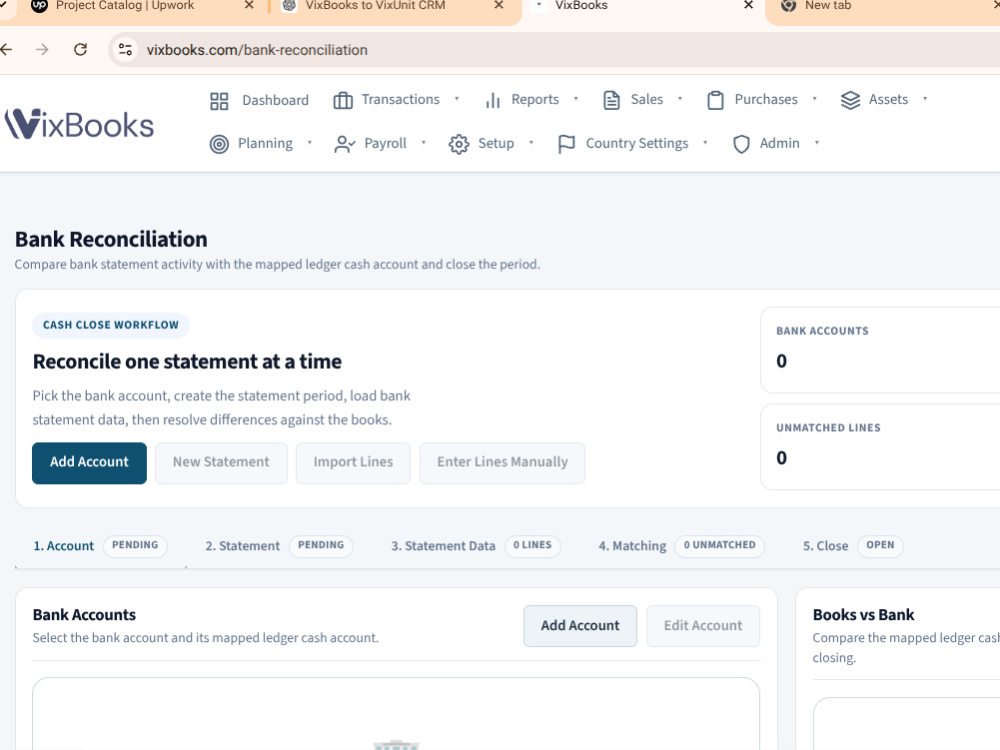Expand the Planning menu dropdown arrow
This screenshot has width=1000, height=750.
click(310, 143)
